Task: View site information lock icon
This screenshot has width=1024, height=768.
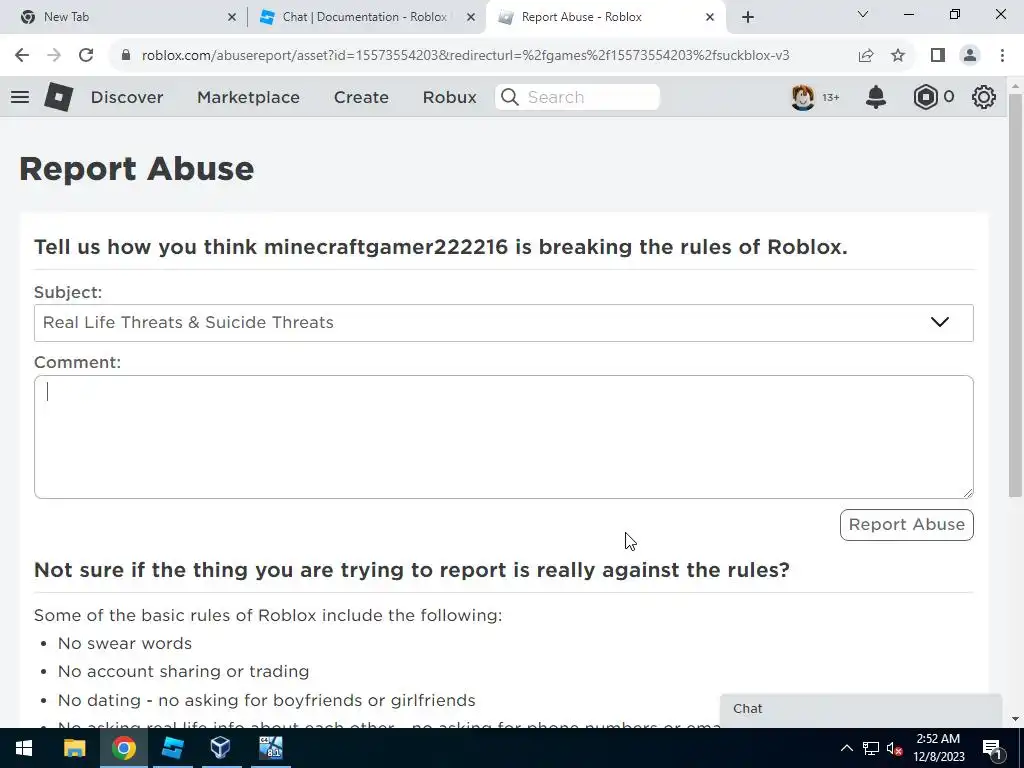Action: 126,56
